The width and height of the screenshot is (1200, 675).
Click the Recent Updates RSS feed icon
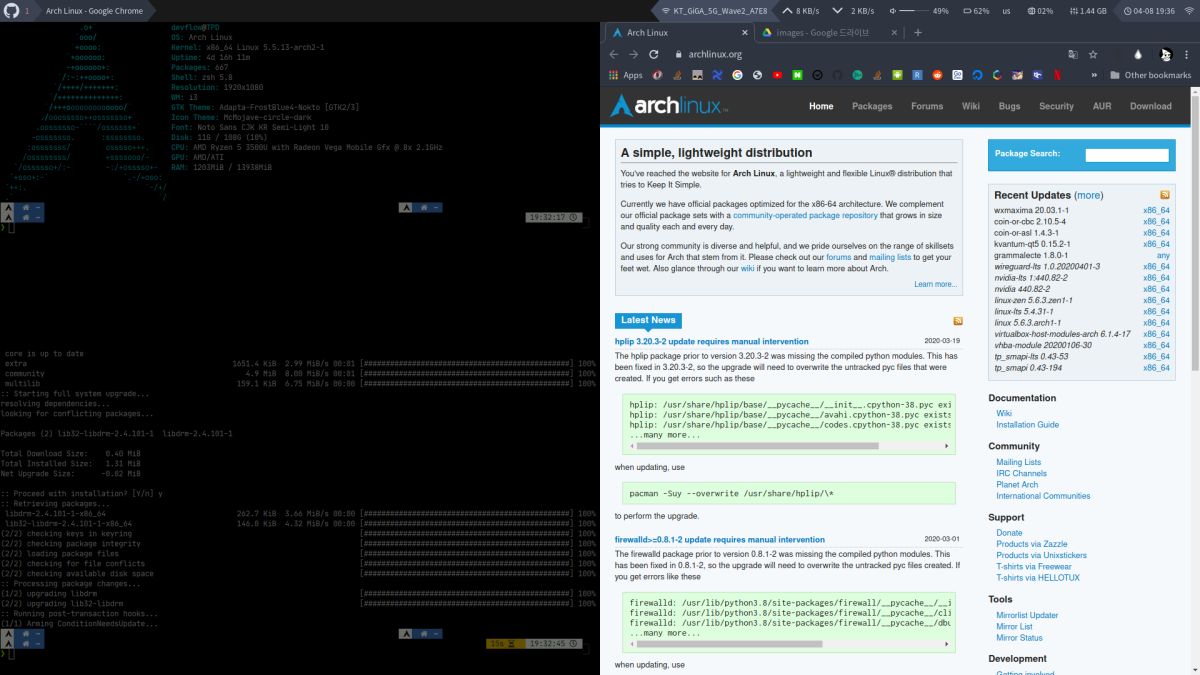[1165, 195]
